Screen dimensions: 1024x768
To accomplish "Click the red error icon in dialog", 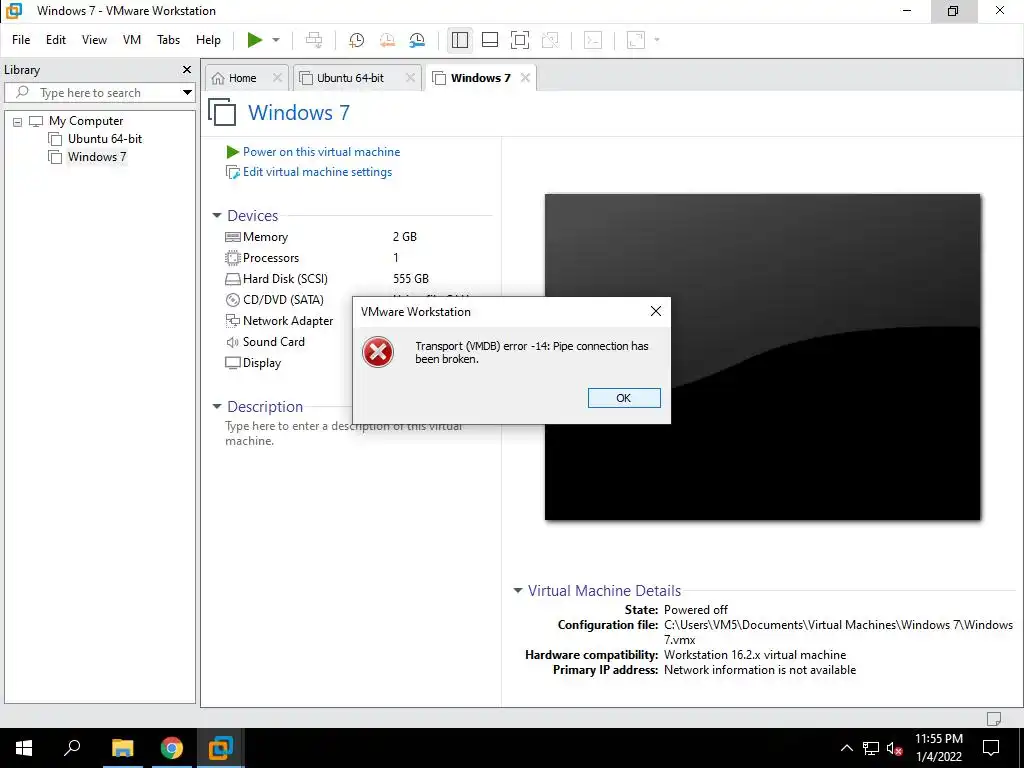I will point(378,353).
